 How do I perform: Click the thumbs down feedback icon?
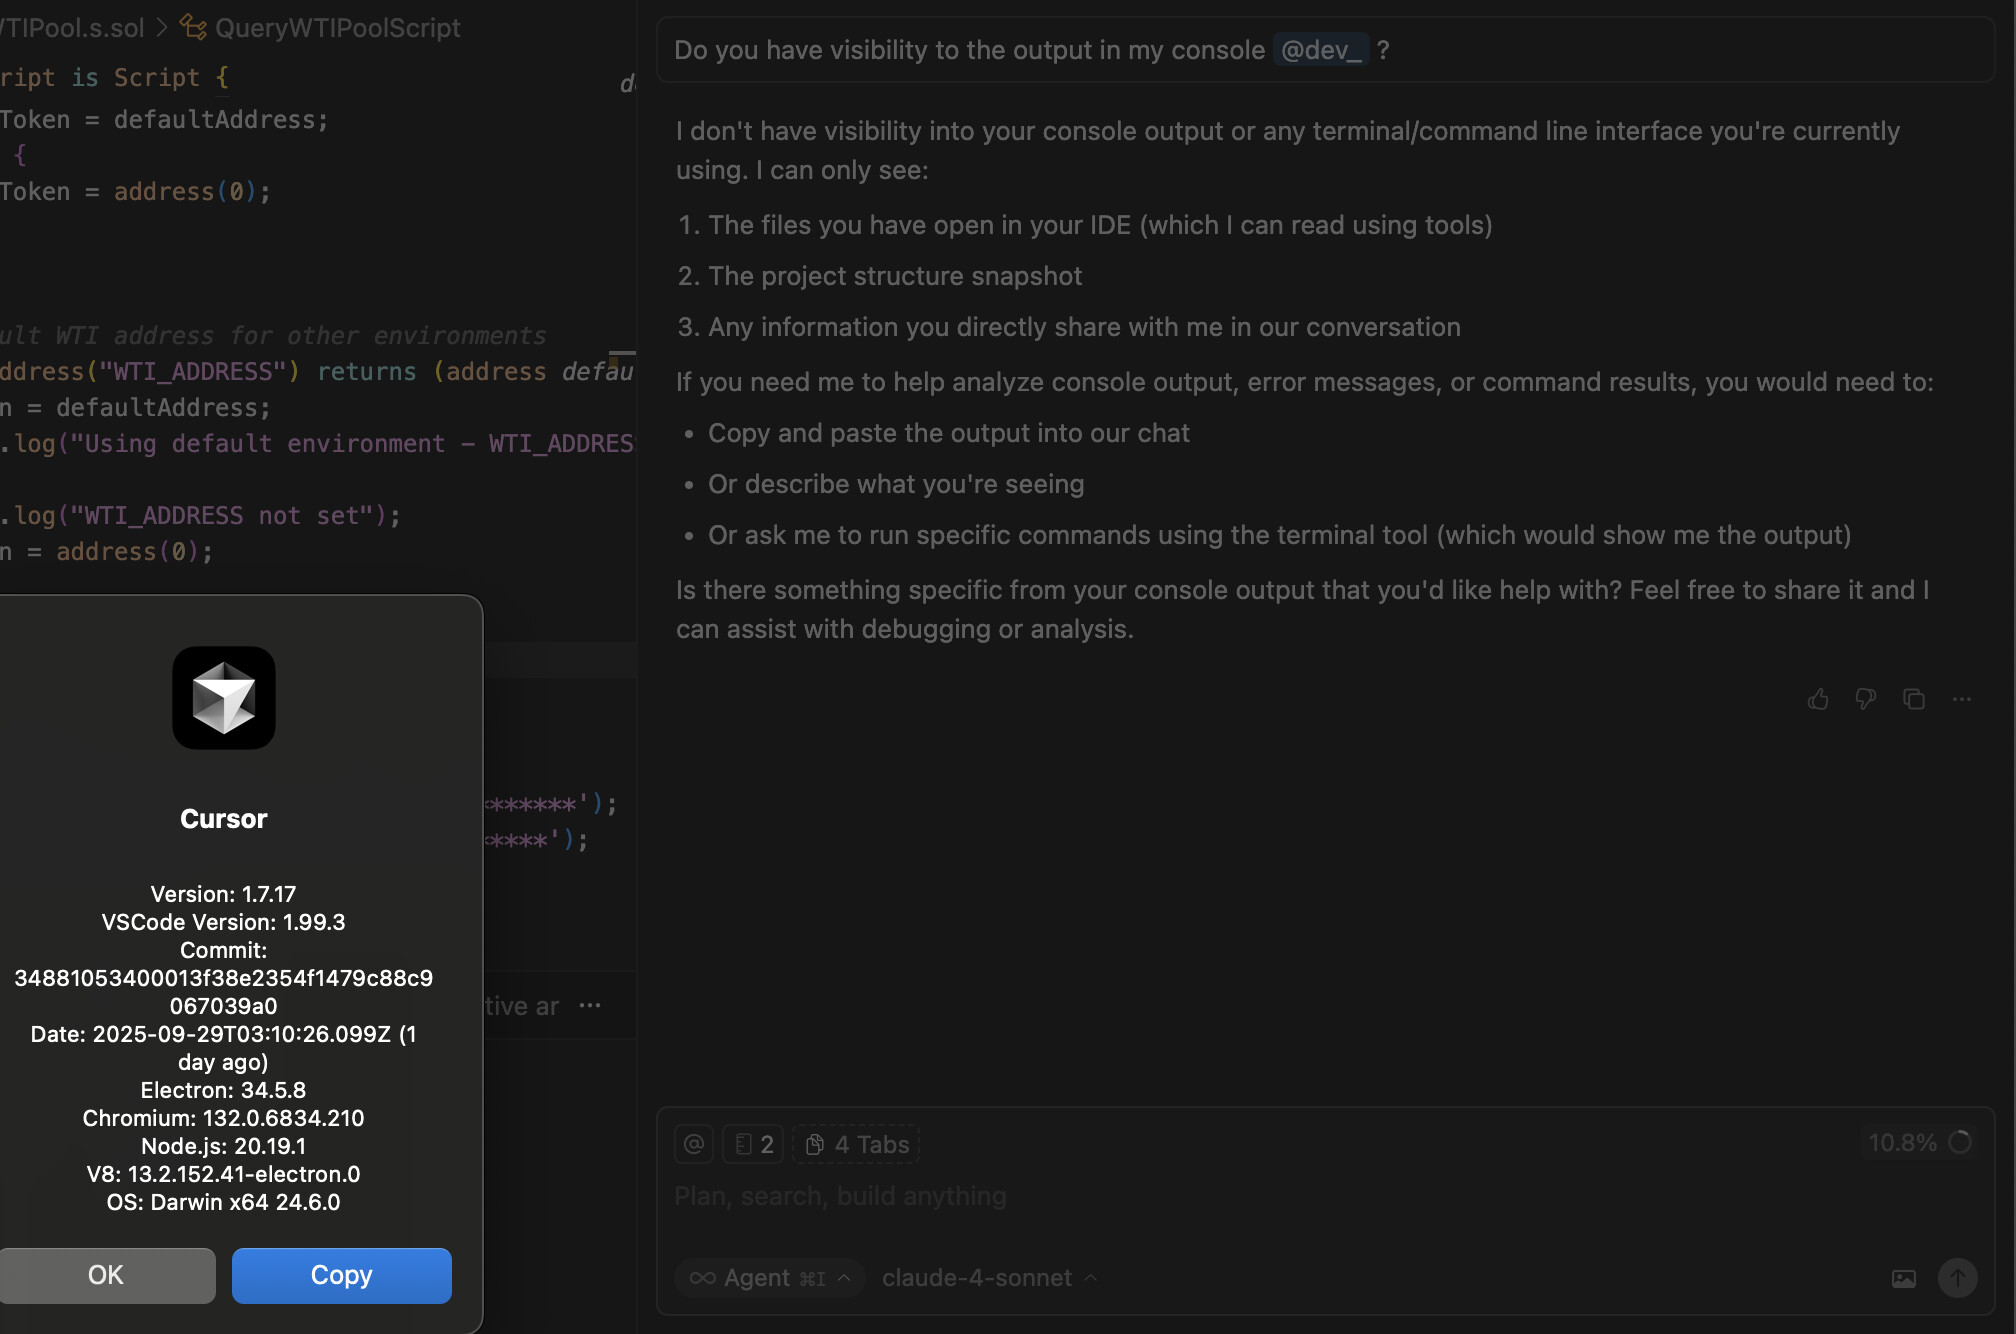(1865, 699)
